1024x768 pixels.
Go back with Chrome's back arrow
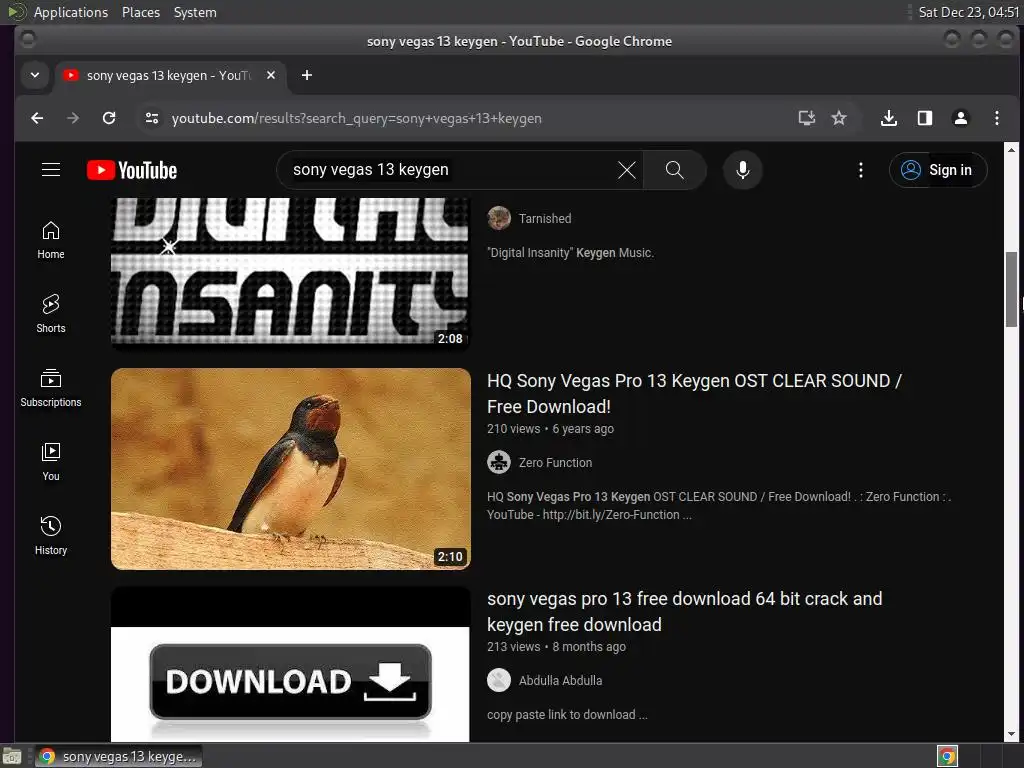pyautogui.click(x=37, y=118)
